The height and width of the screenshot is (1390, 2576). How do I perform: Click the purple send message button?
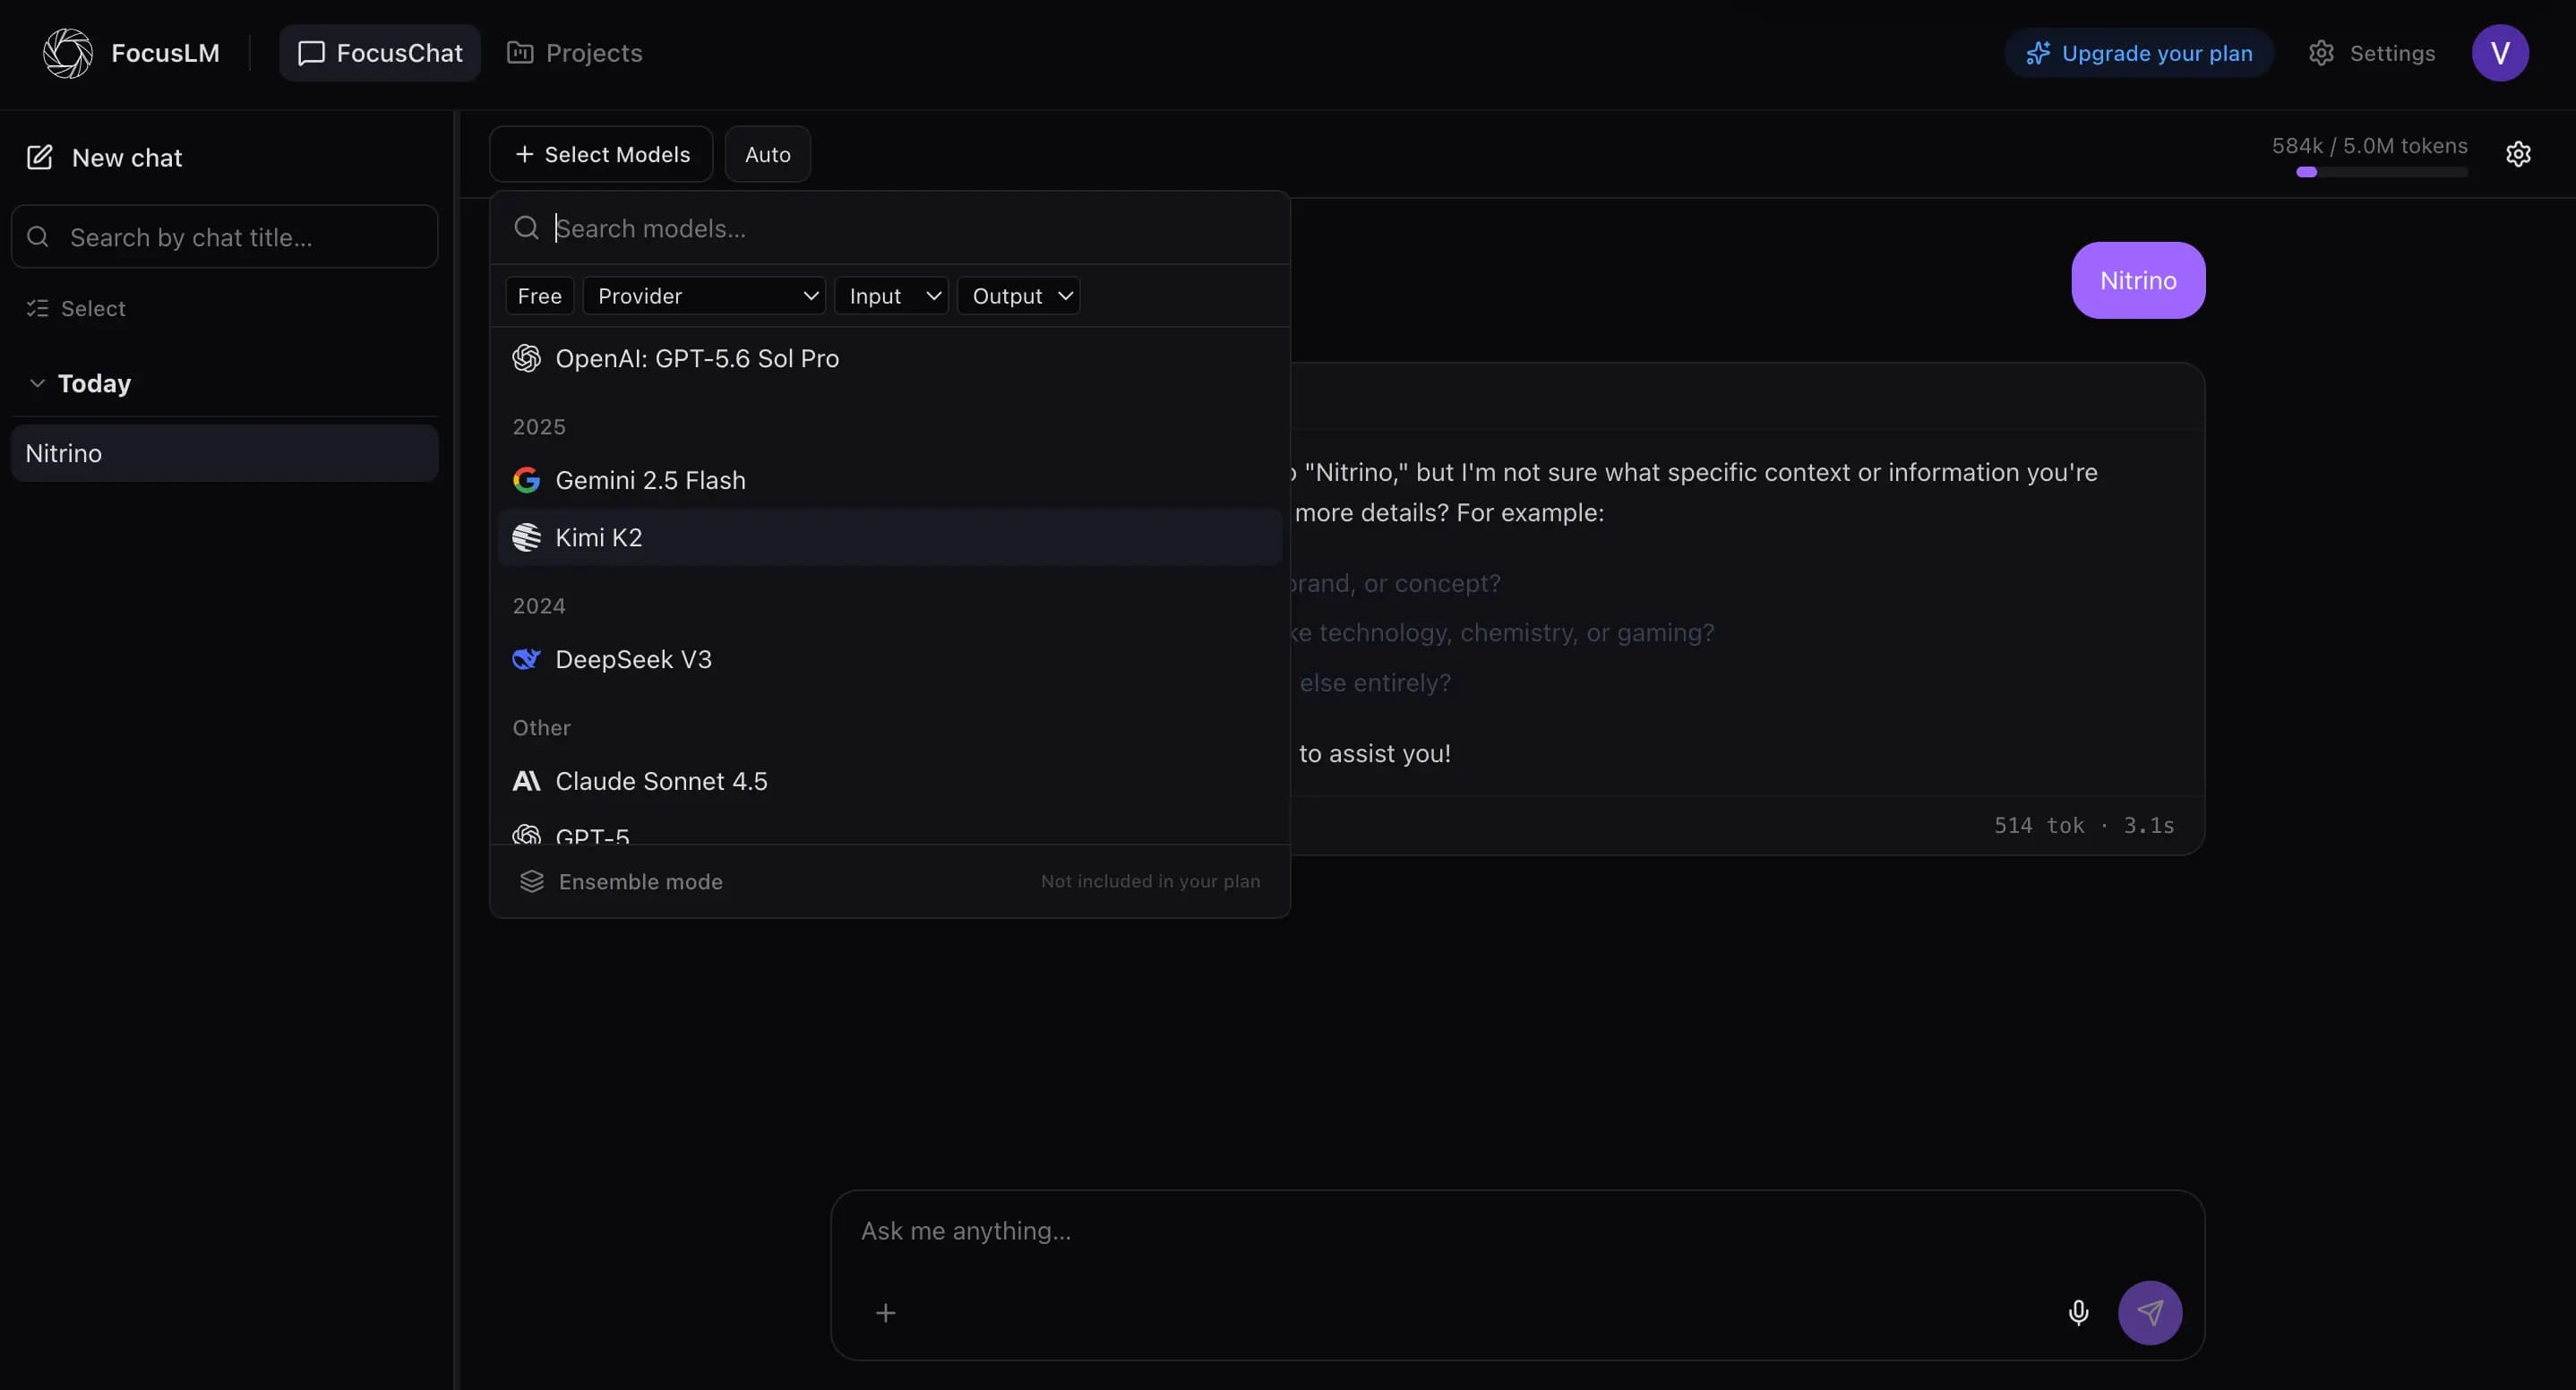tap(2150, 1313)
